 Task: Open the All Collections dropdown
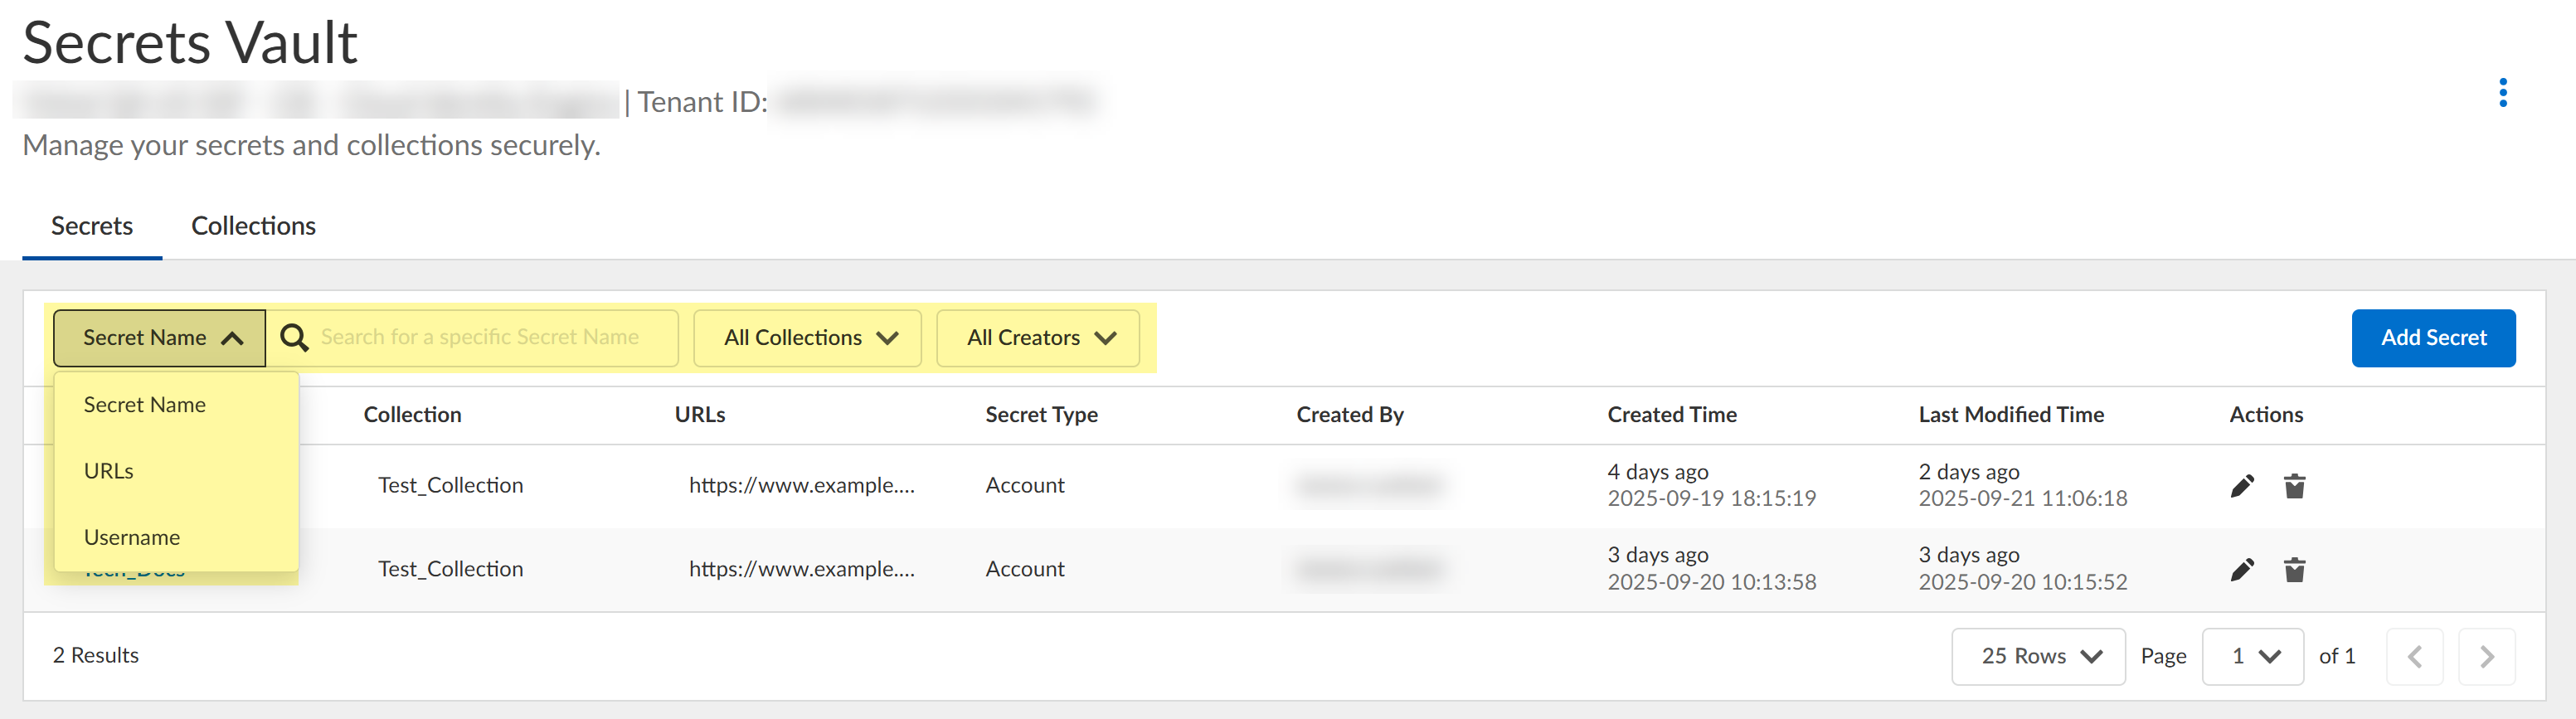(x=808, y=338)
